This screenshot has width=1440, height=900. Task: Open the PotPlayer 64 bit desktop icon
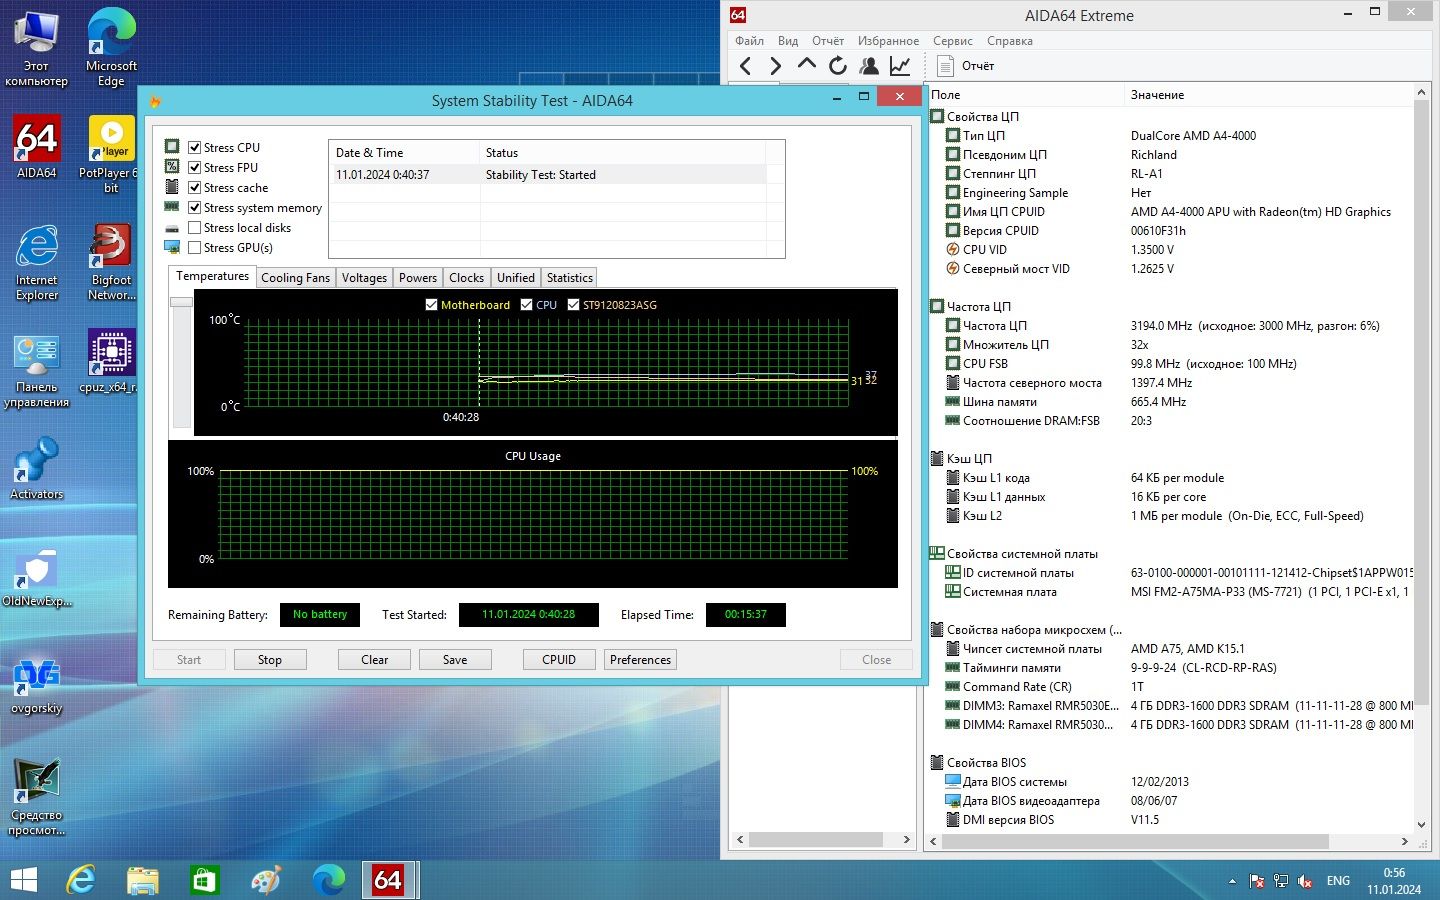pyautogui.click(x=111, y=154)
